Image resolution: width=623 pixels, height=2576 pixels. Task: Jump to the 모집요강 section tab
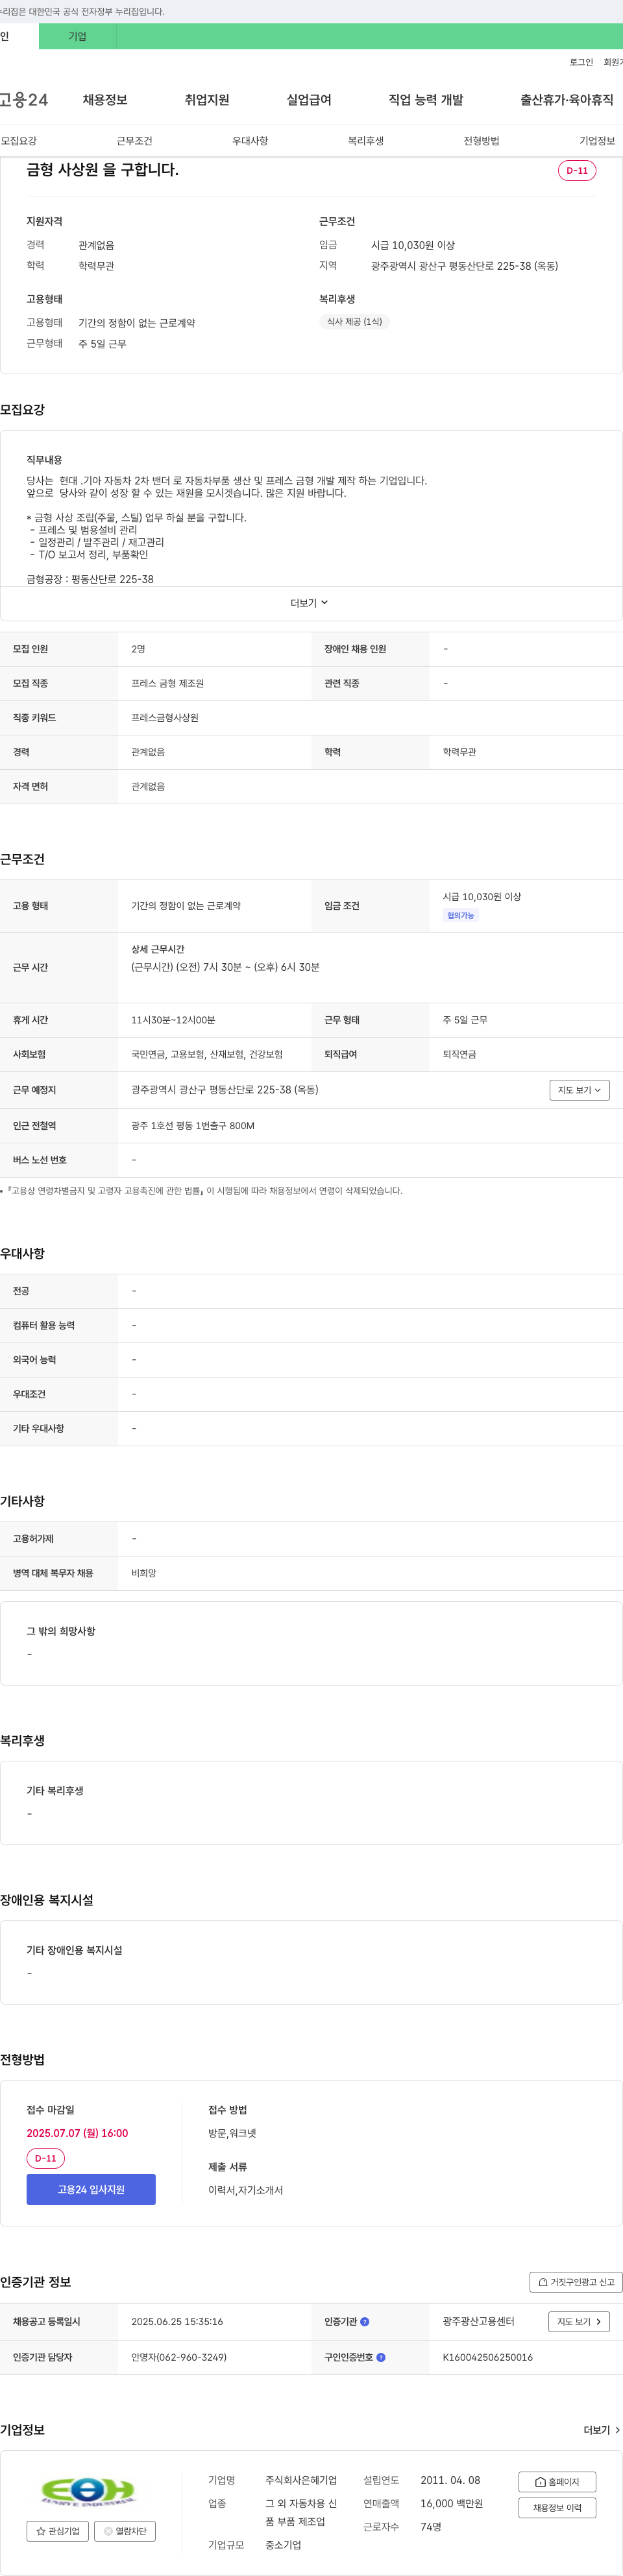tap(19, 141)
